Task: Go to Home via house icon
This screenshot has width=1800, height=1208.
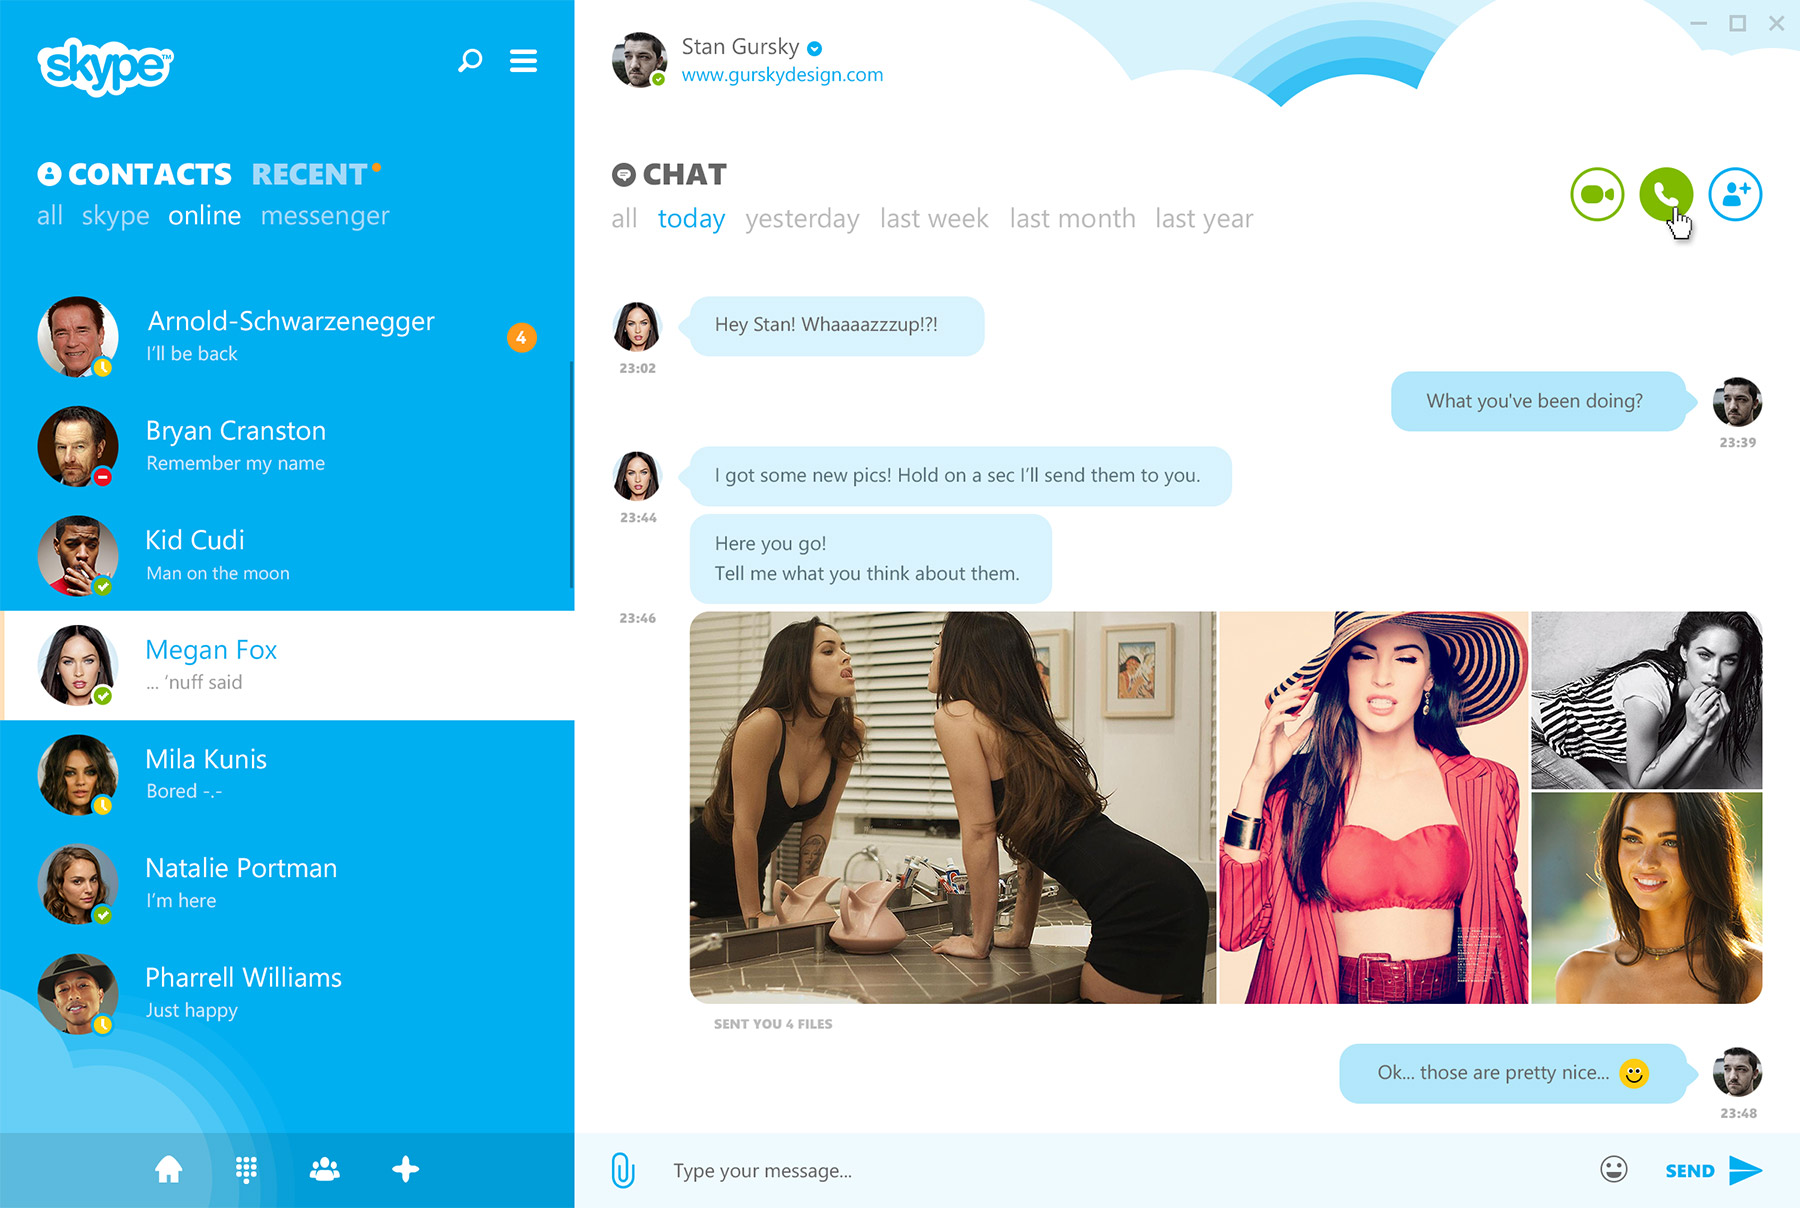Action: (x=169, y=1169)
